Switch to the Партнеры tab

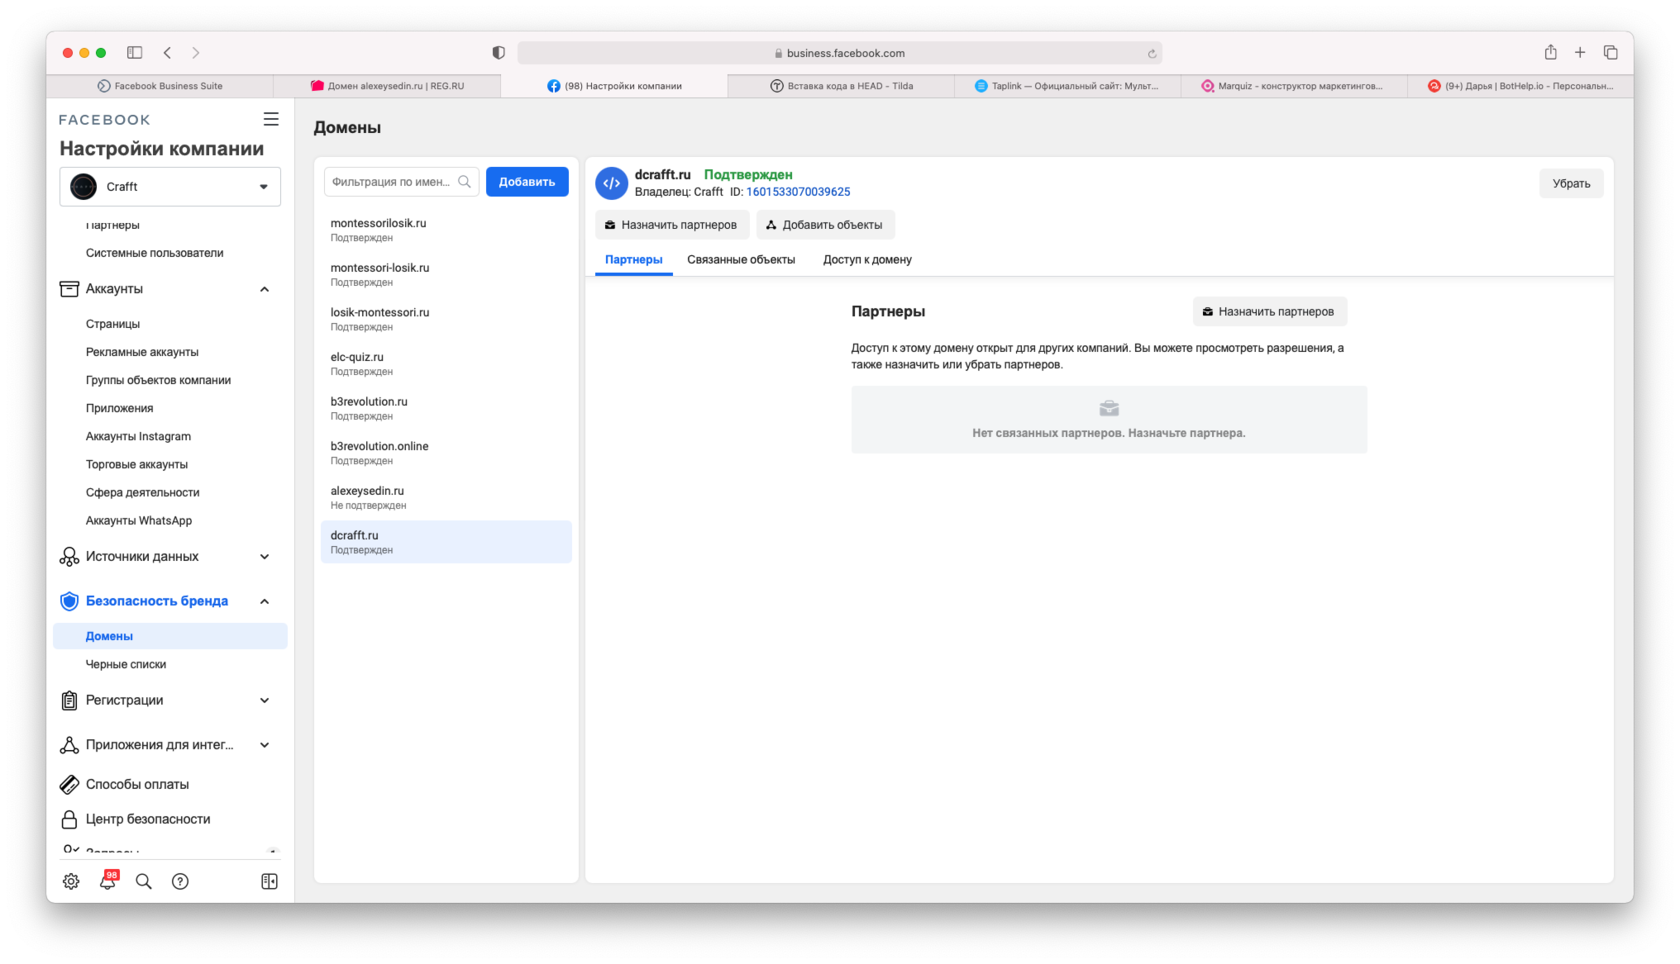(x=633, y=259)
